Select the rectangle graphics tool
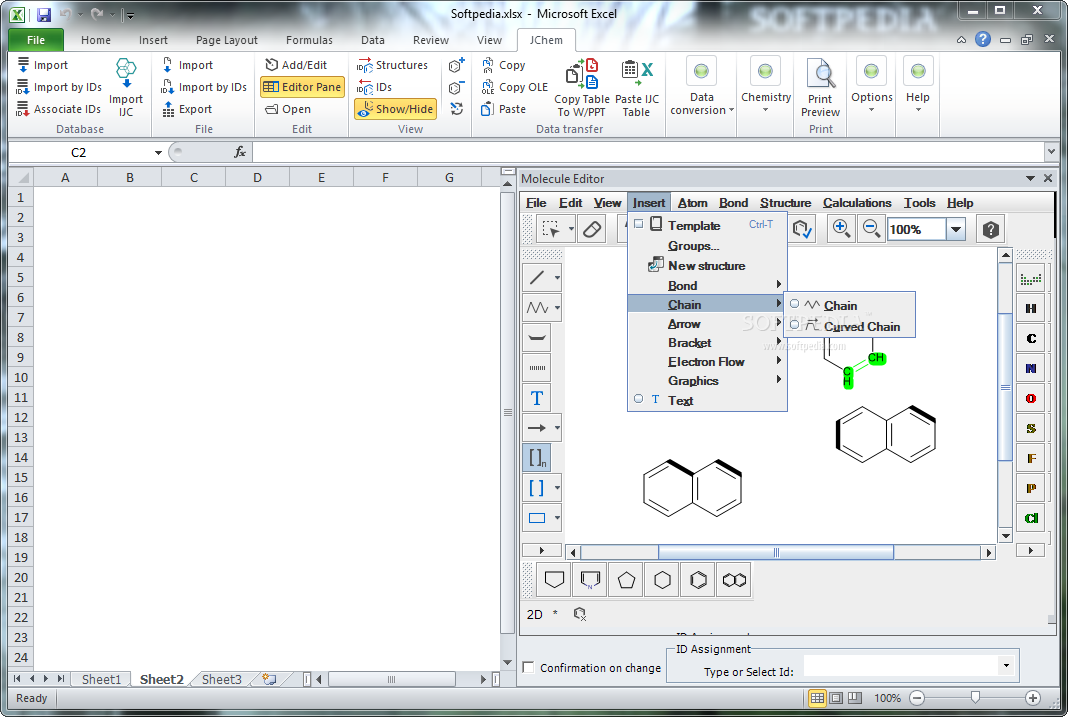The image size is (1068, 717). 537,517
